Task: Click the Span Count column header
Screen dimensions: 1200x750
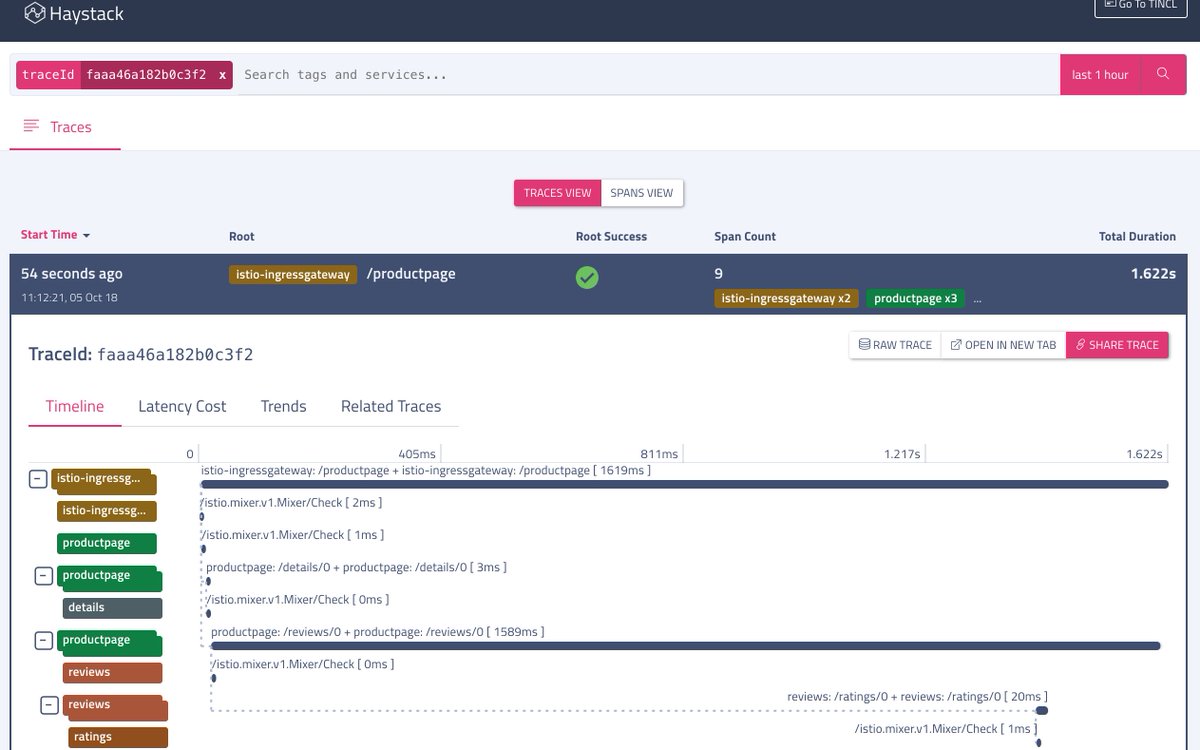Action: tap(745, 237)
